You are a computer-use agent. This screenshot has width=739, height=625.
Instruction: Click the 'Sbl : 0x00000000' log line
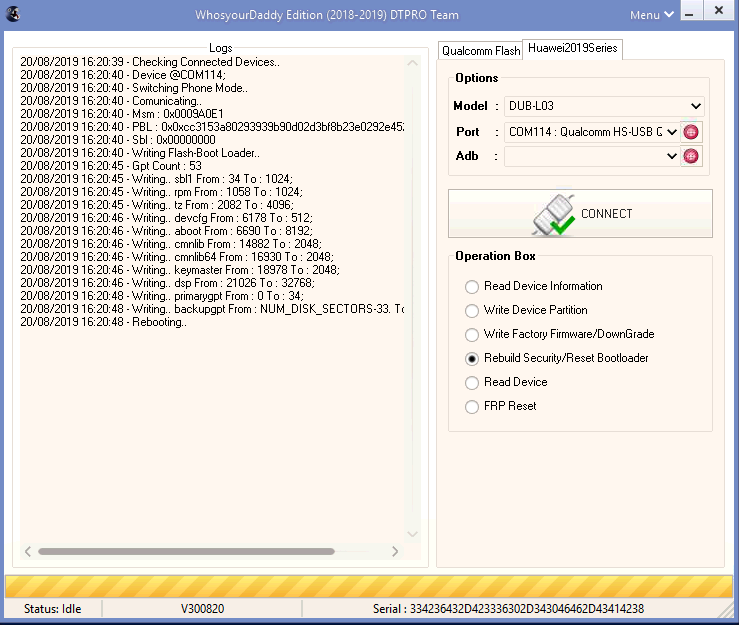pyautogui.click(x=118, y=140)
